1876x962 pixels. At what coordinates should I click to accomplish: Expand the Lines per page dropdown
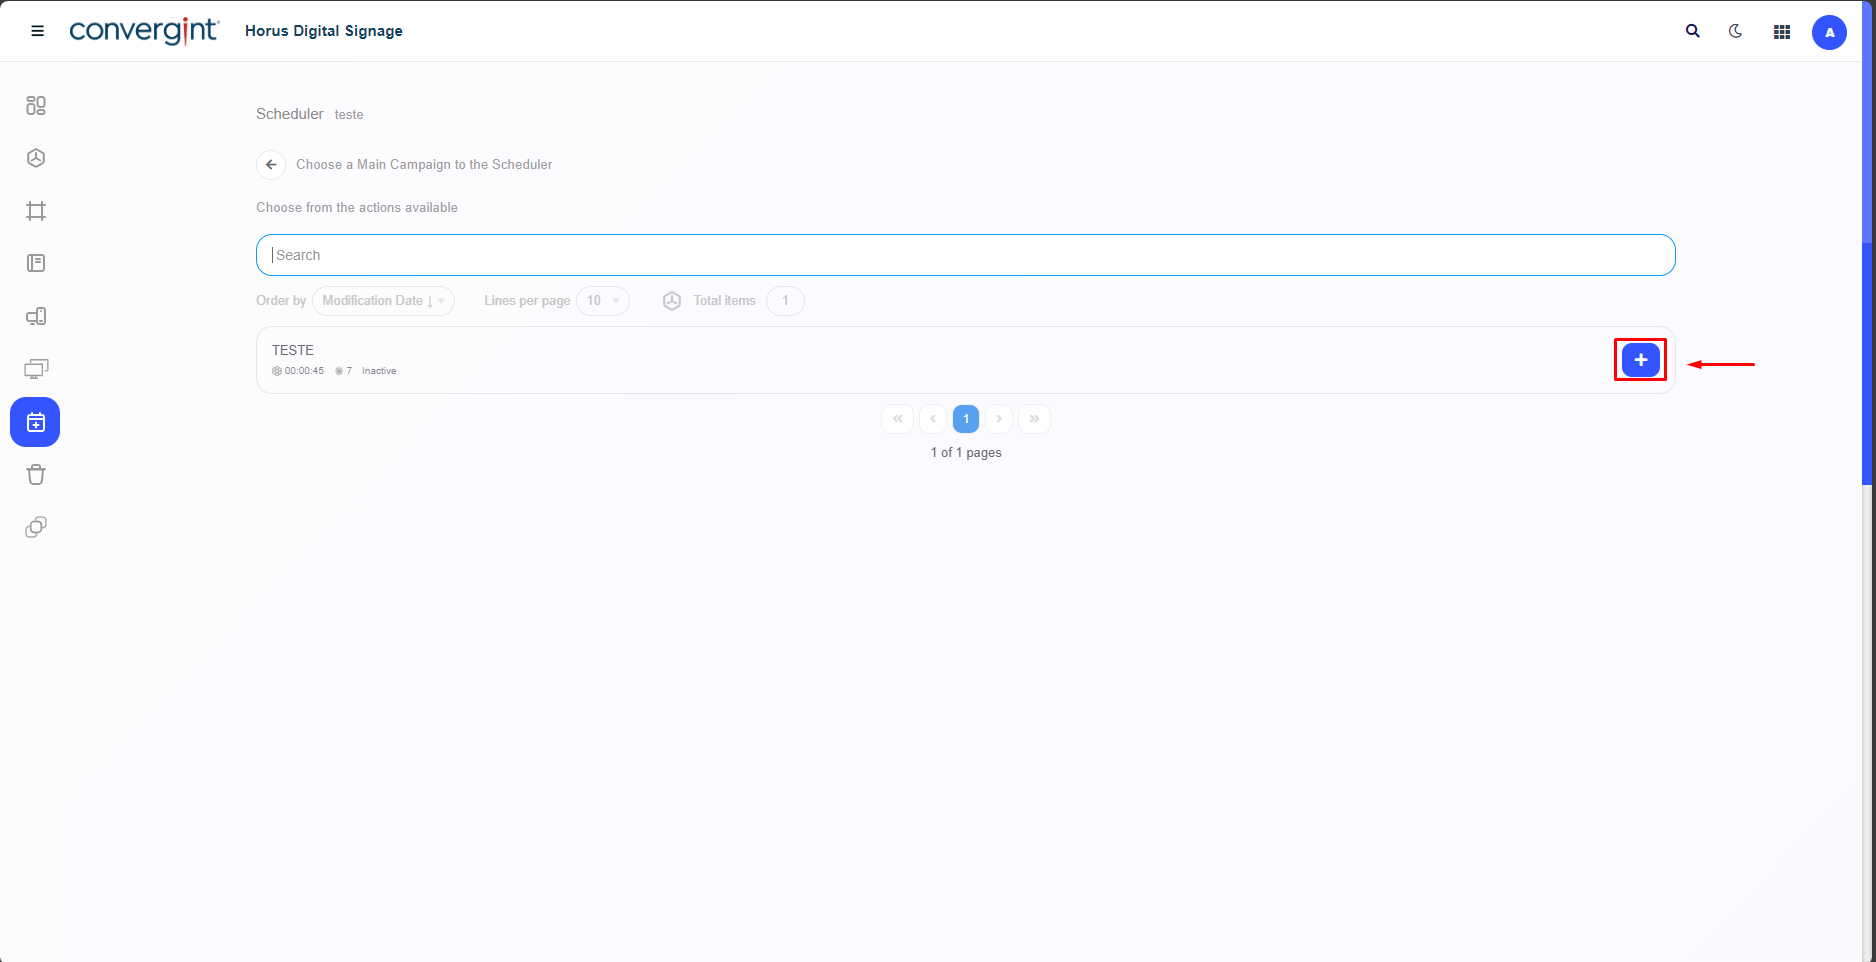pyautogui.click(x=603, y=301)
